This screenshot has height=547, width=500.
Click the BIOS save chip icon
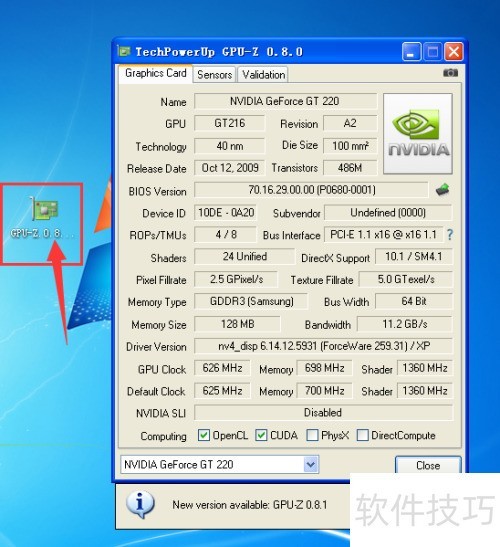(x=442, y=189)
